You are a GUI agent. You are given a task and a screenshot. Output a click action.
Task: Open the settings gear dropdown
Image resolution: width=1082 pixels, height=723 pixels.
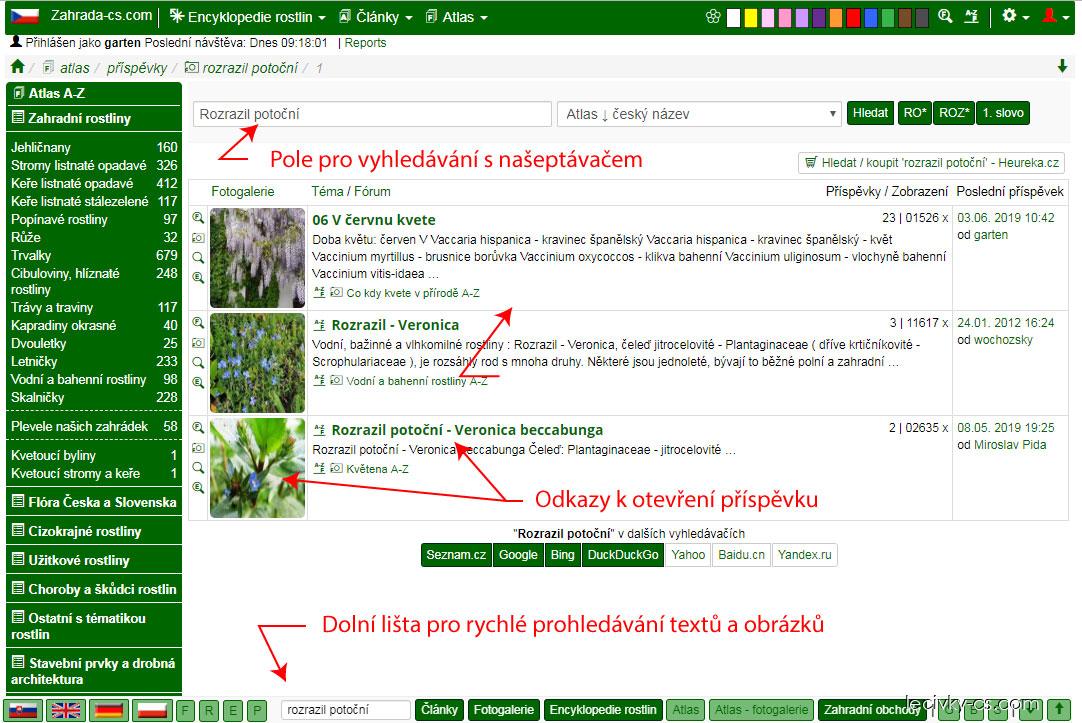1015,17
